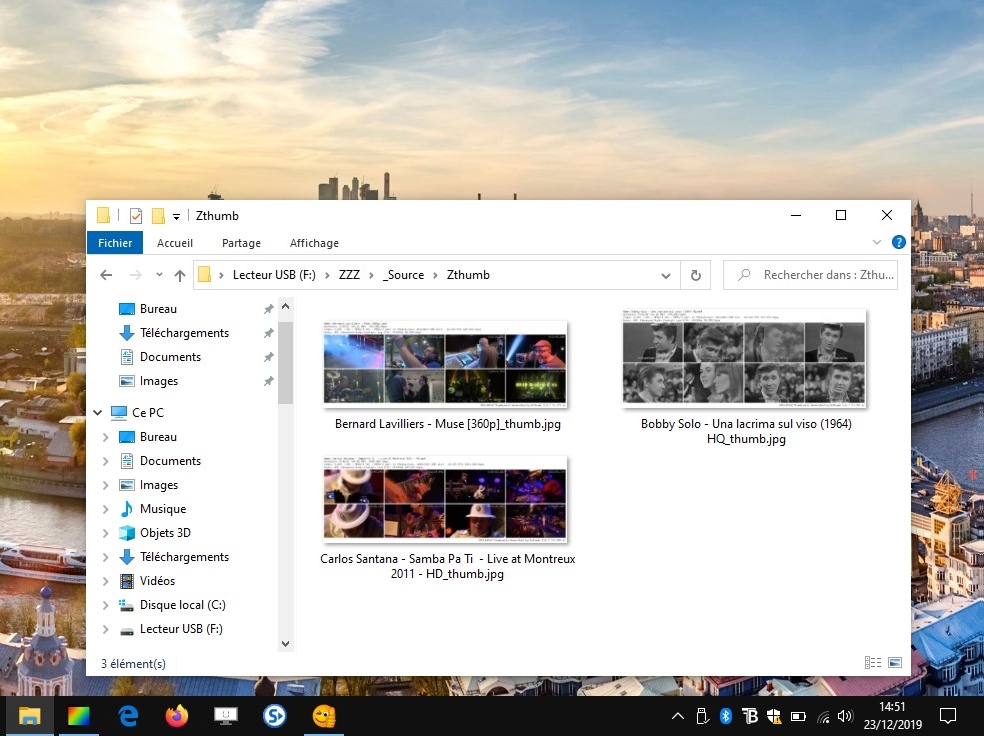Collapse the Ce PC tree node
Viewport: 984px width, 736px height.
97,412
